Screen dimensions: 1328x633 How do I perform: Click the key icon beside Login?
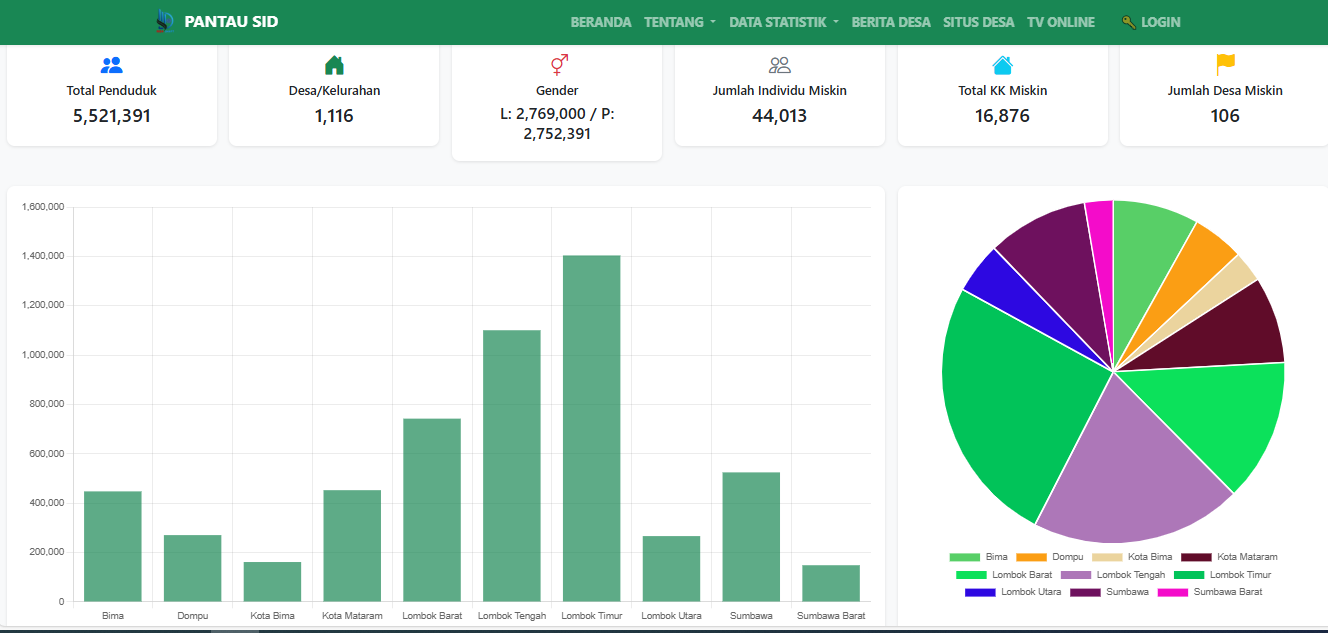(1129, 22)
